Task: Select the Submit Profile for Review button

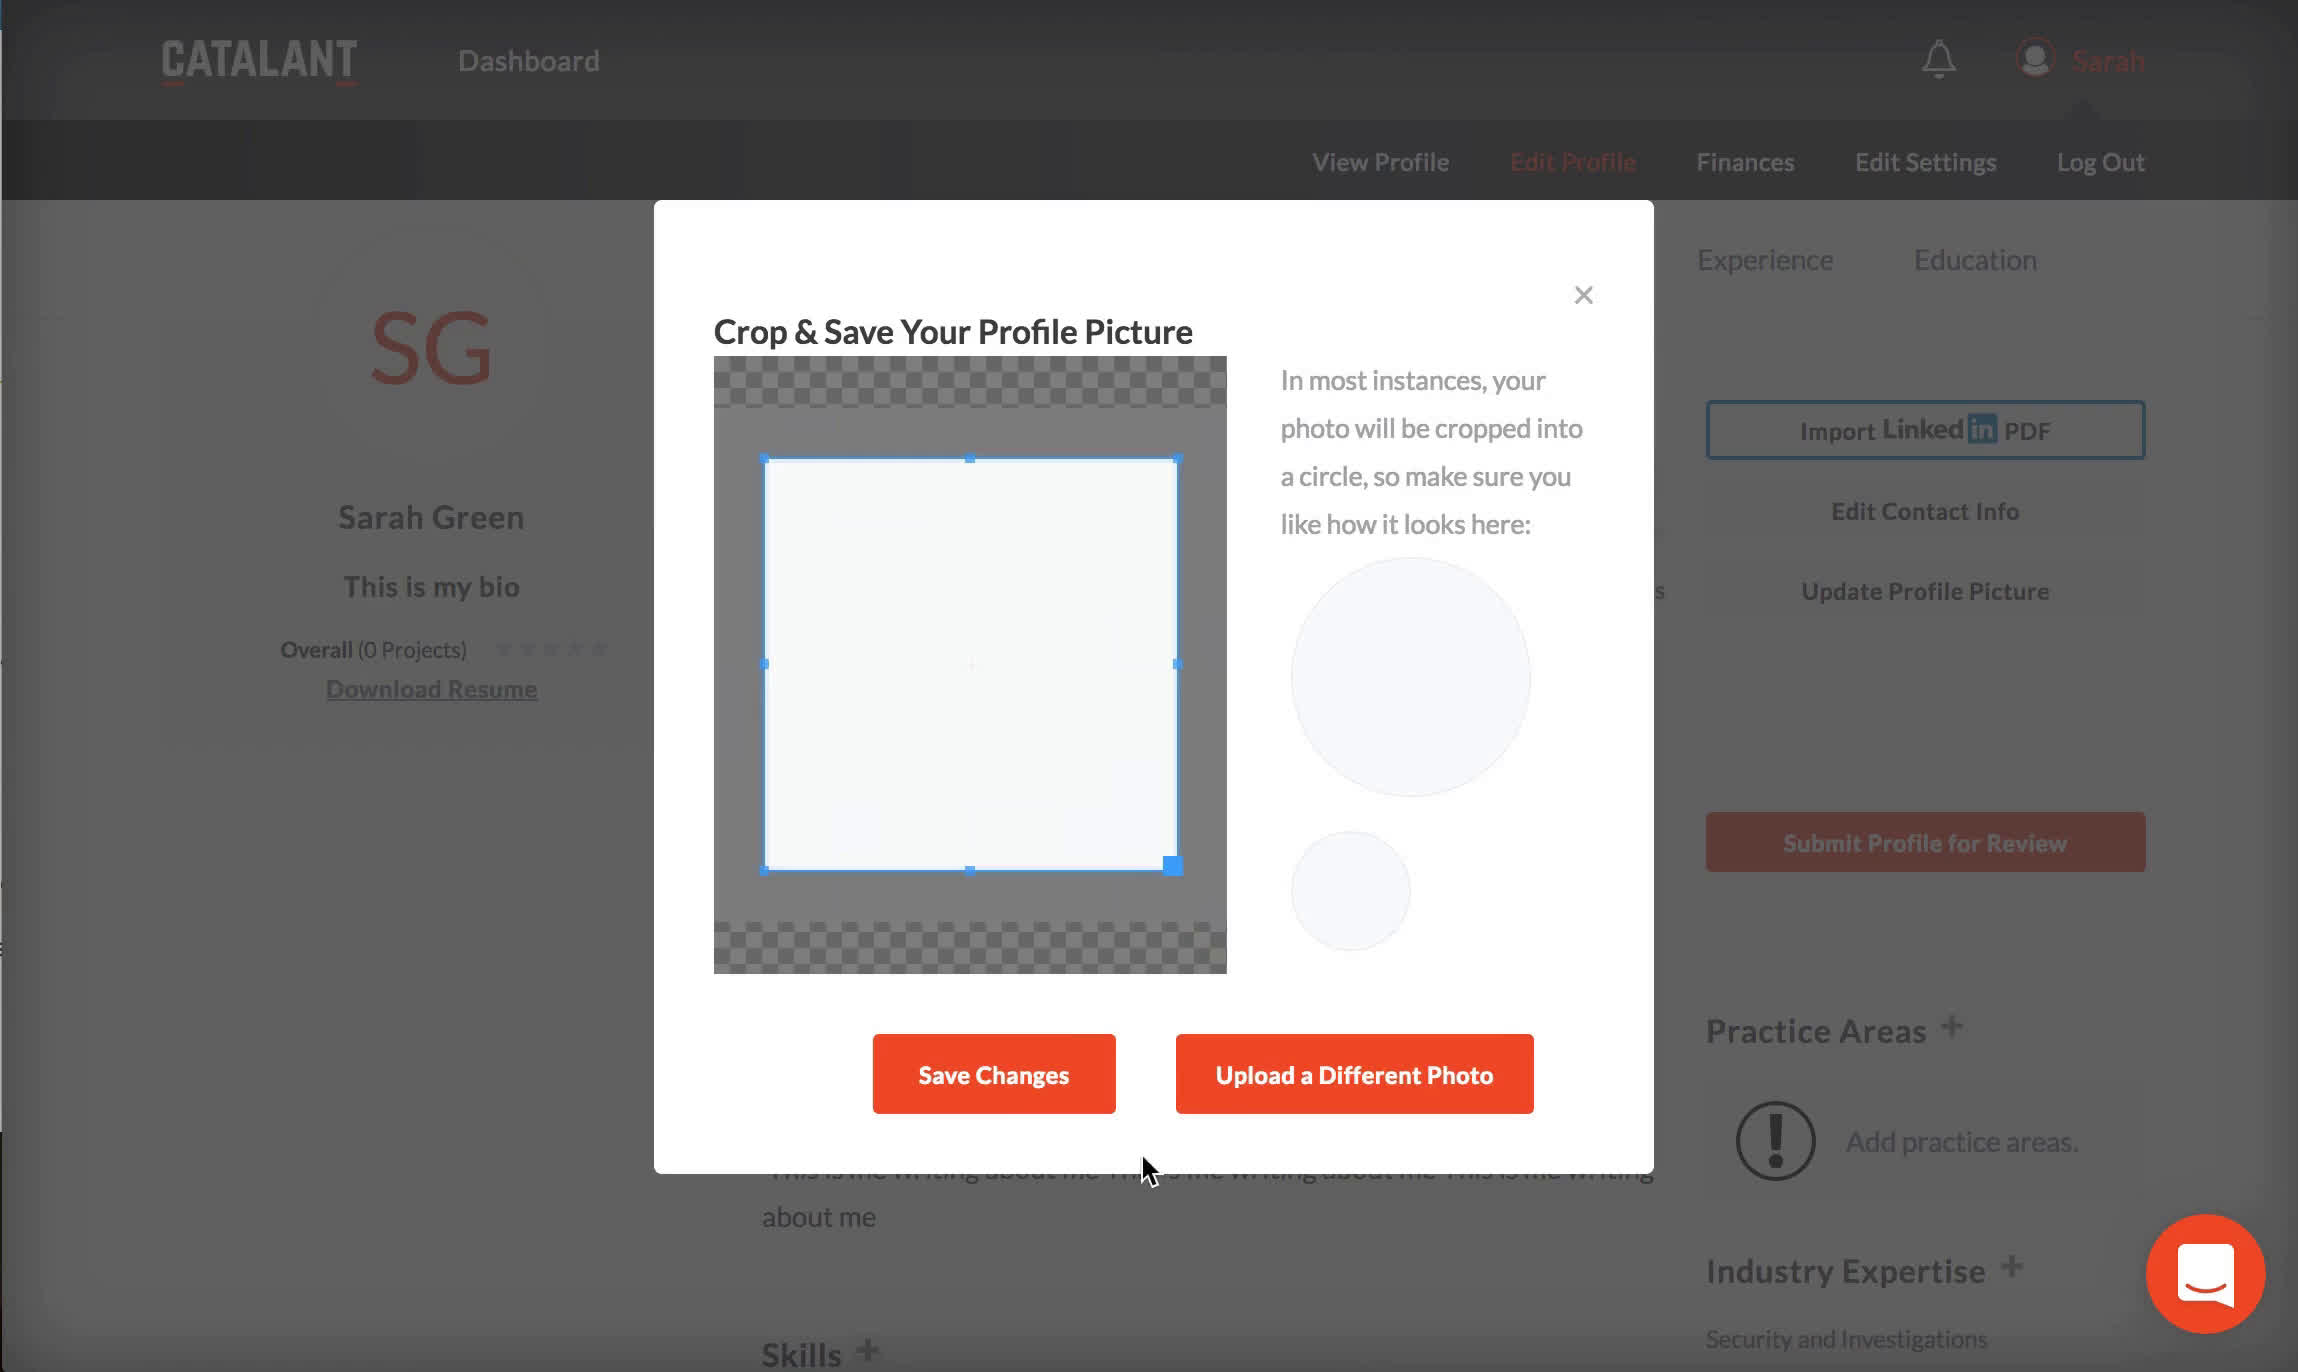Action: pos(1926,843)
